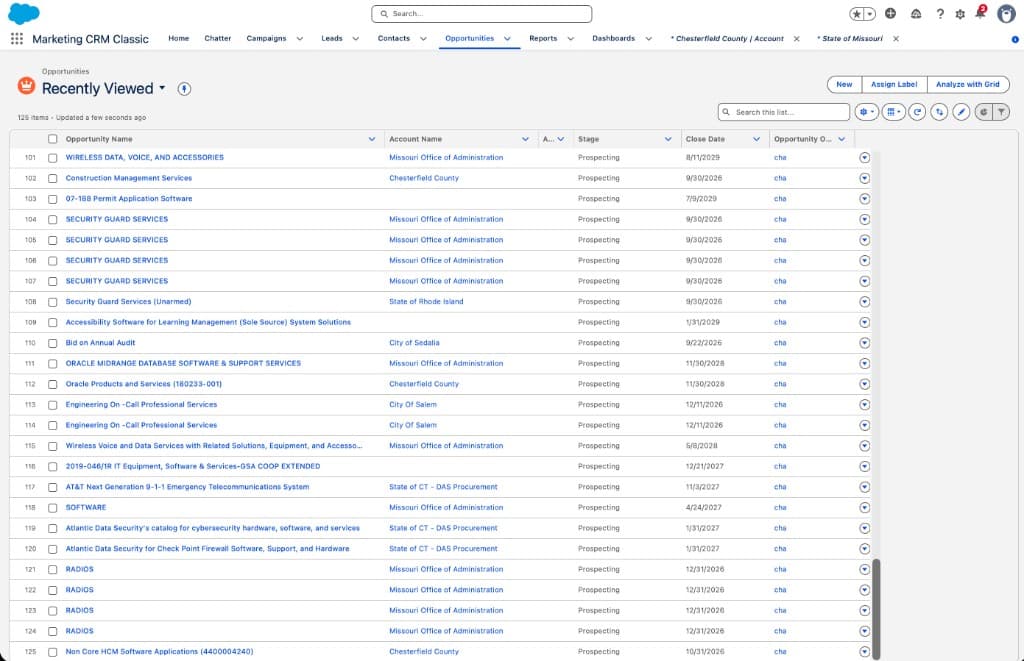The height and width of the screenshot is (661, 1024).
Task: Expand the Opportunities nav dropdown chevron
Action: [x=507, y=39]
